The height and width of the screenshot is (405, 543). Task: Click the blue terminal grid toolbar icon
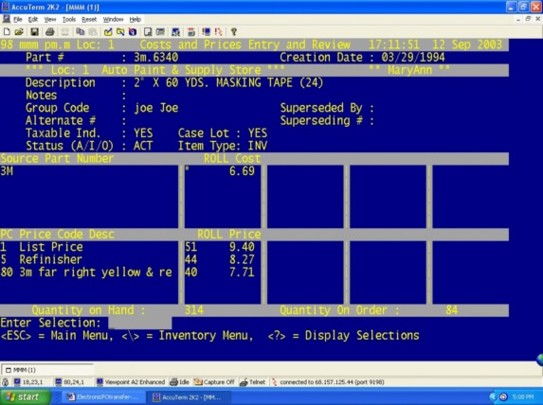coord(176,32)
